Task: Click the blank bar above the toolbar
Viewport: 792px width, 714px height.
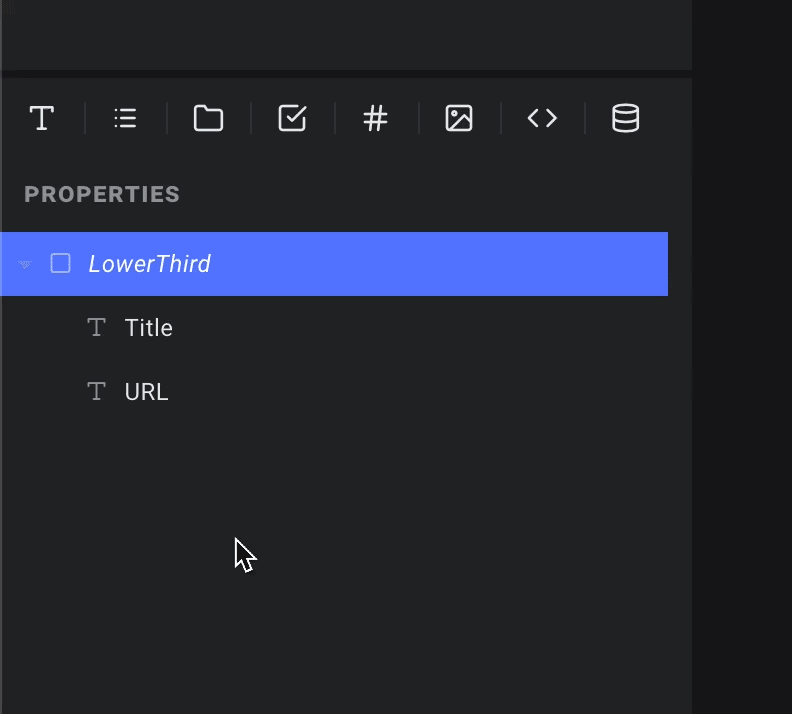Action: 346,34
